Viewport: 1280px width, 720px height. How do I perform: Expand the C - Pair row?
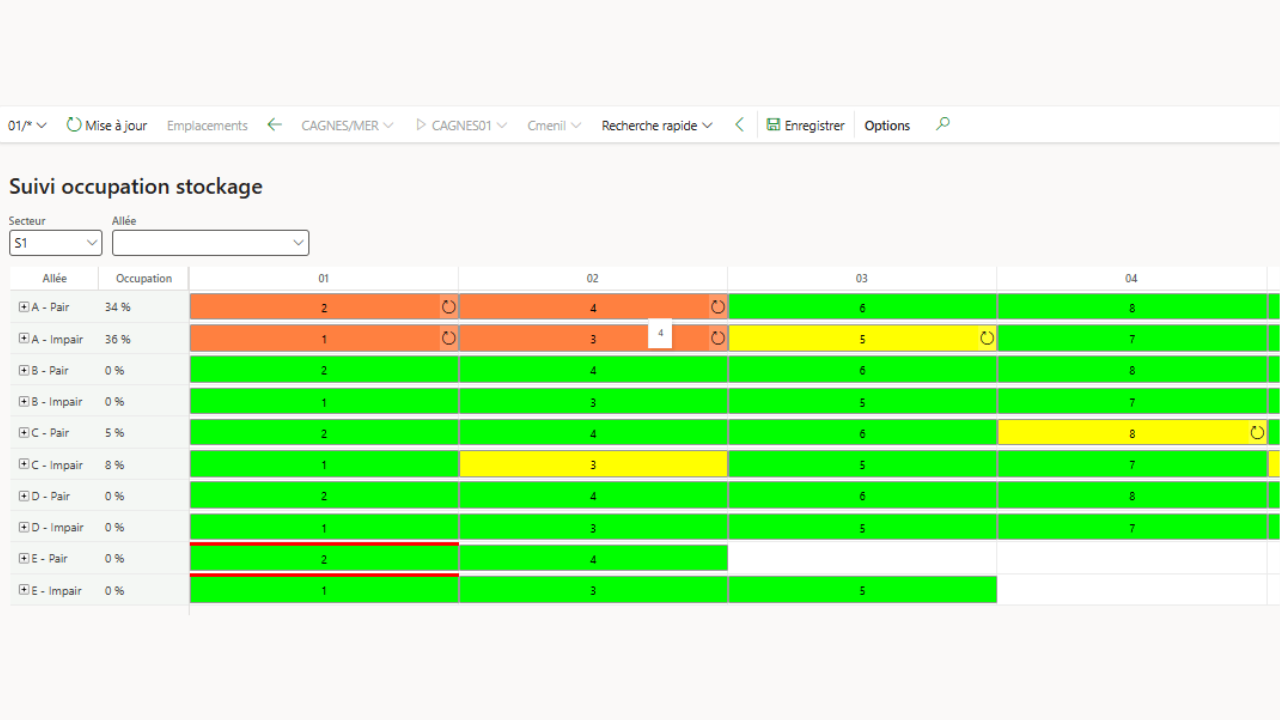point(24,433)
